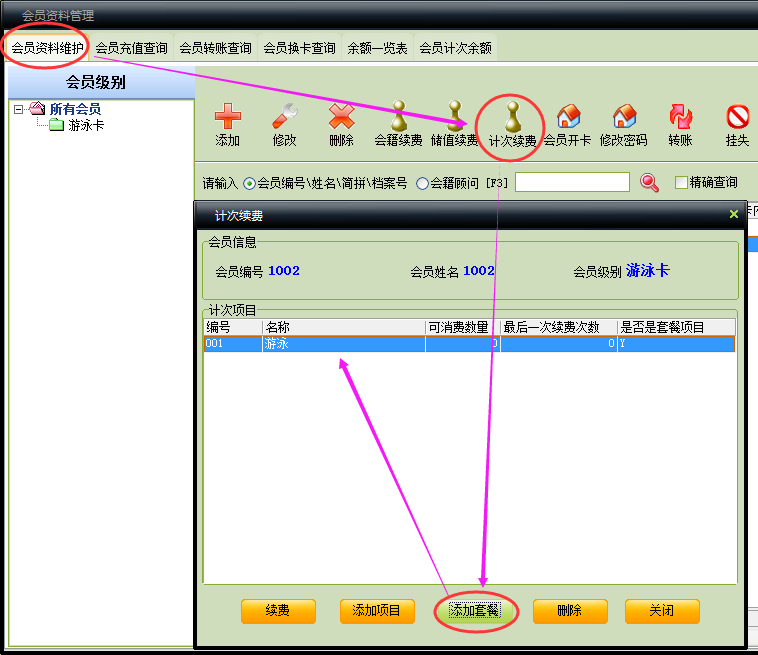The image size is (758, 655).
Task: Click the Y cell in the 是否是套餐项目 column
Action: pos(676,344)
